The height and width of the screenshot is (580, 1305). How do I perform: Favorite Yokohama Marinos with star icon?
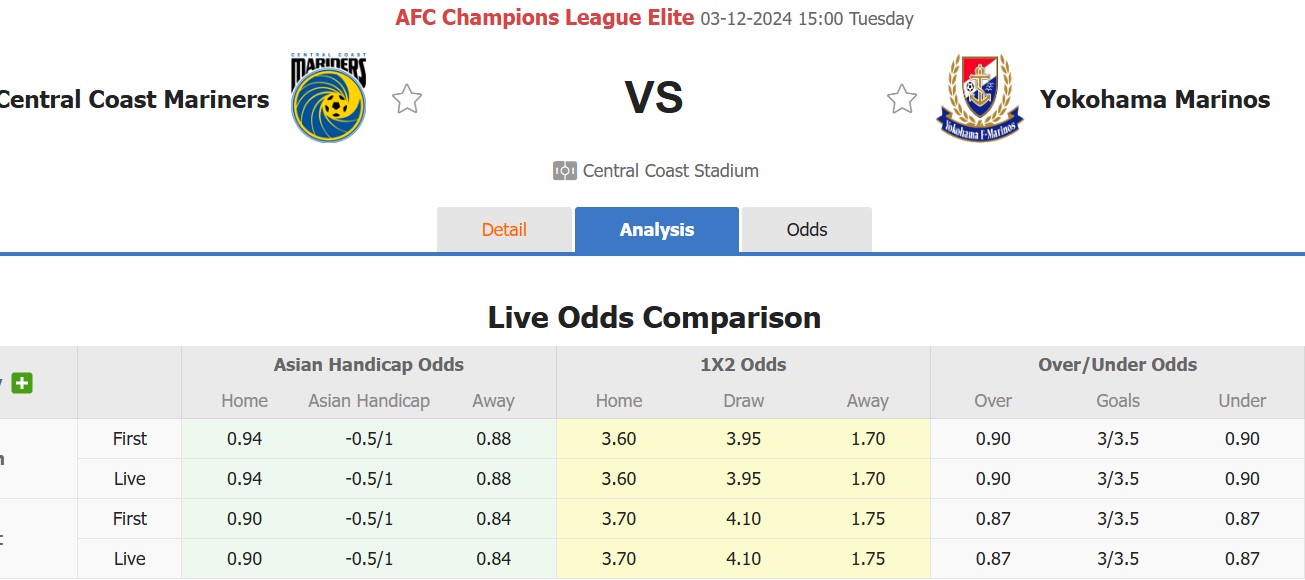[902, 99]
